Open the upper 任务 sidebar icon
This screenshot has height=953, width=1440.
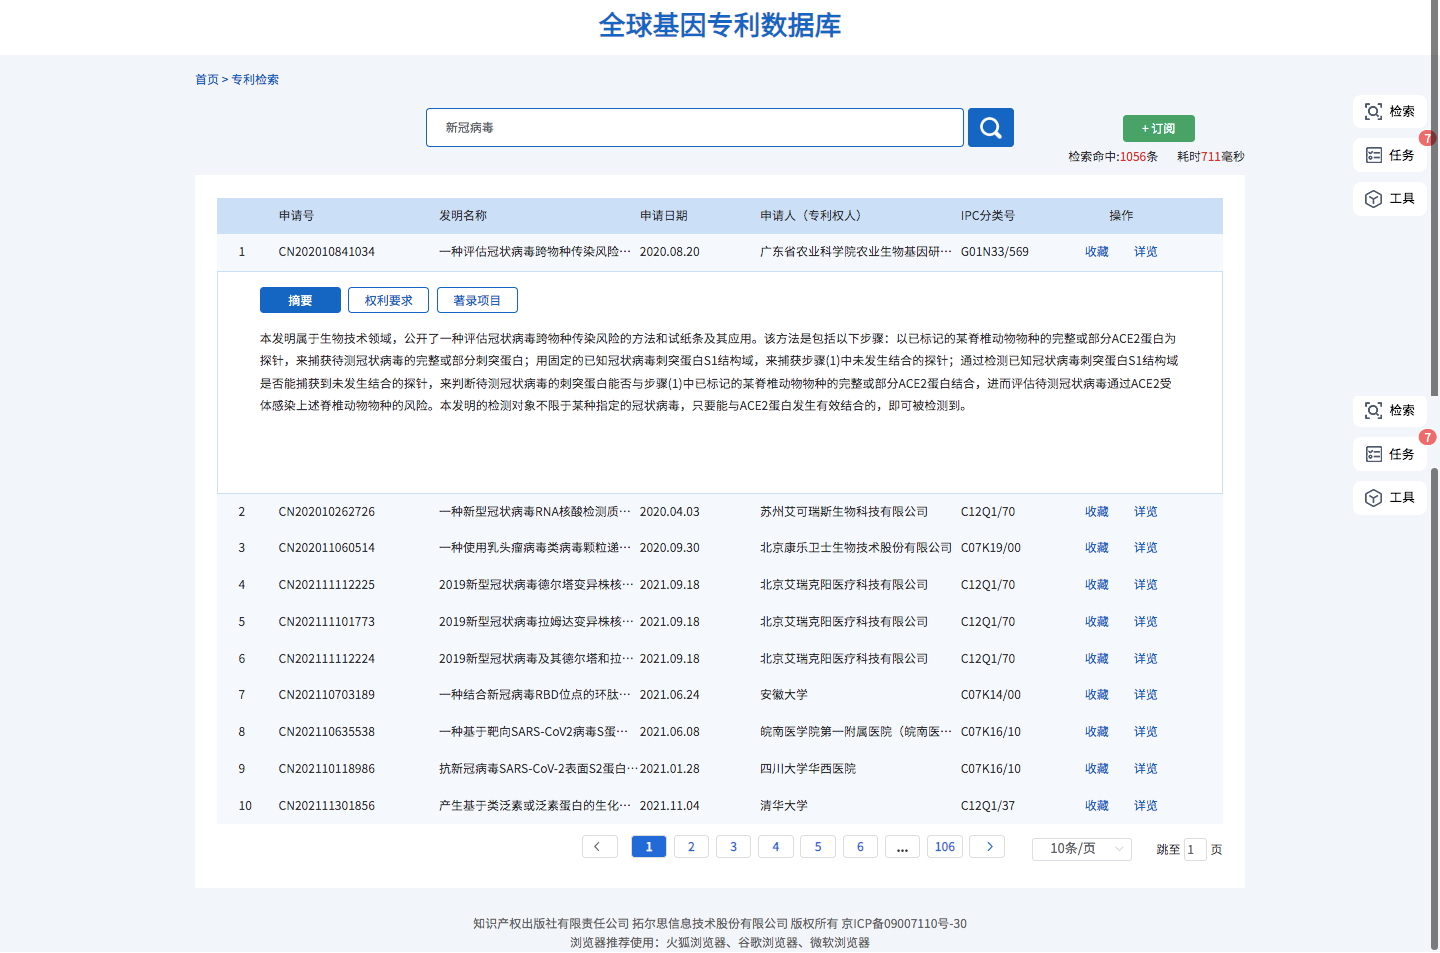(1389, 155)
